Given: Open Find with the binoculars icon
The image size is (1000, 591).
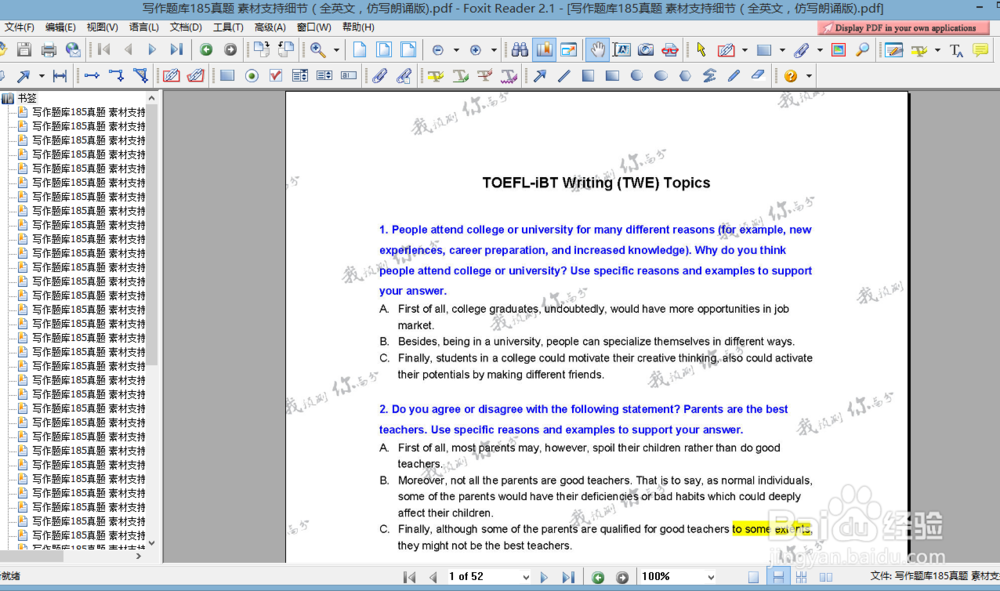Looking at the screenshot, I should [520, 50].
